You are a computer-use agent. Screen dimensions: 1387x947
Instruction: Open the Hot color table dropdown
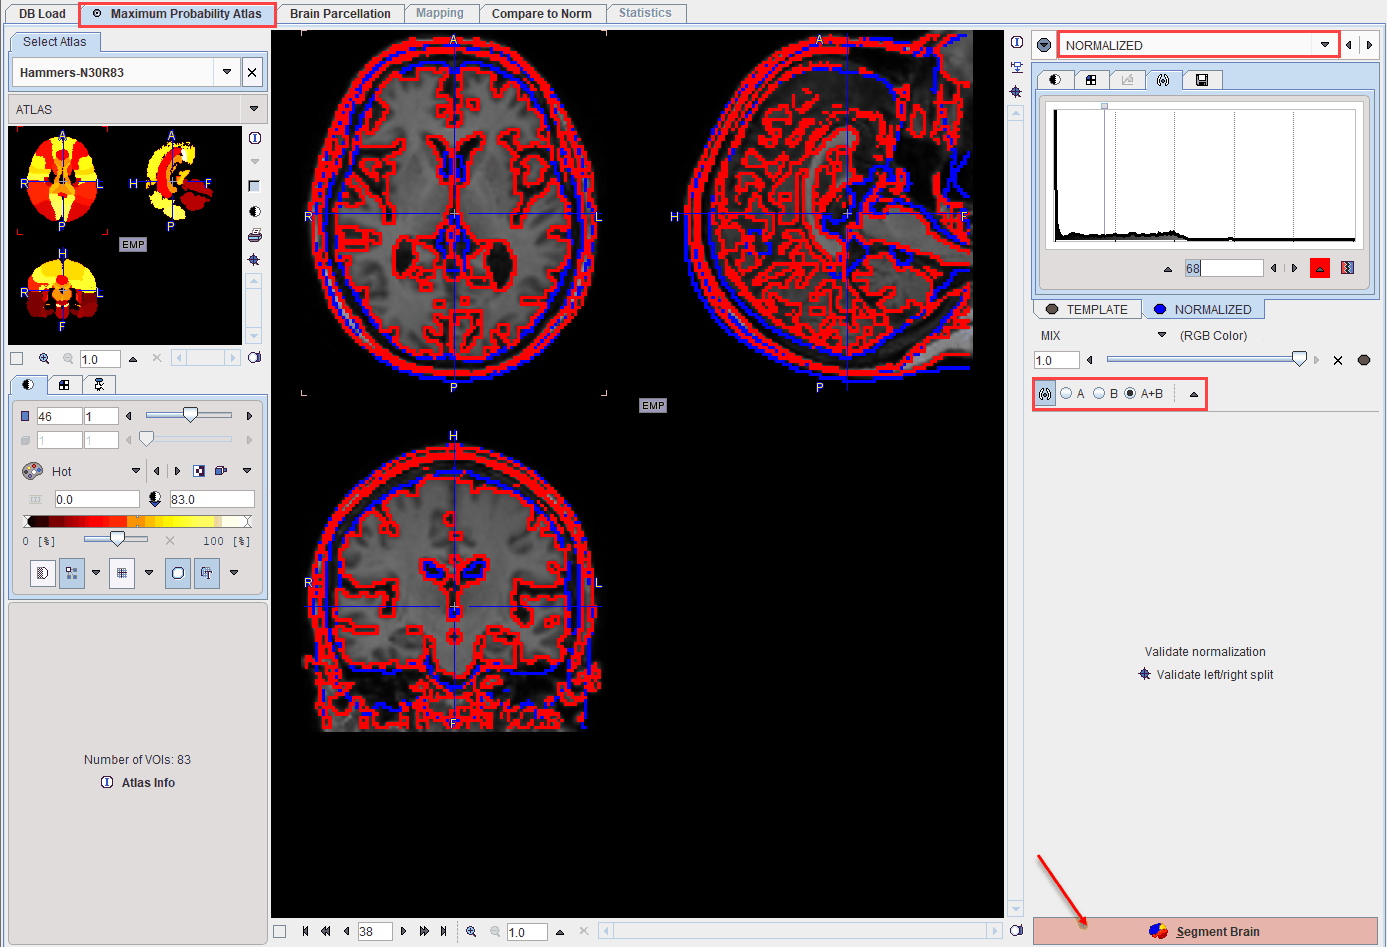coord(136,471)
